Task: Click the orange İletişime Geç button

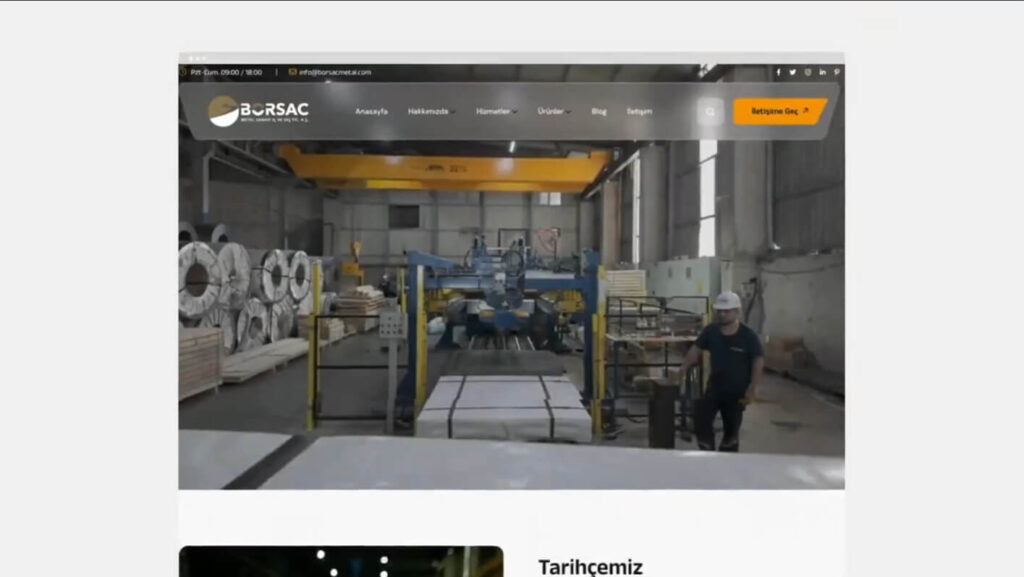Action: coord(780,112)
